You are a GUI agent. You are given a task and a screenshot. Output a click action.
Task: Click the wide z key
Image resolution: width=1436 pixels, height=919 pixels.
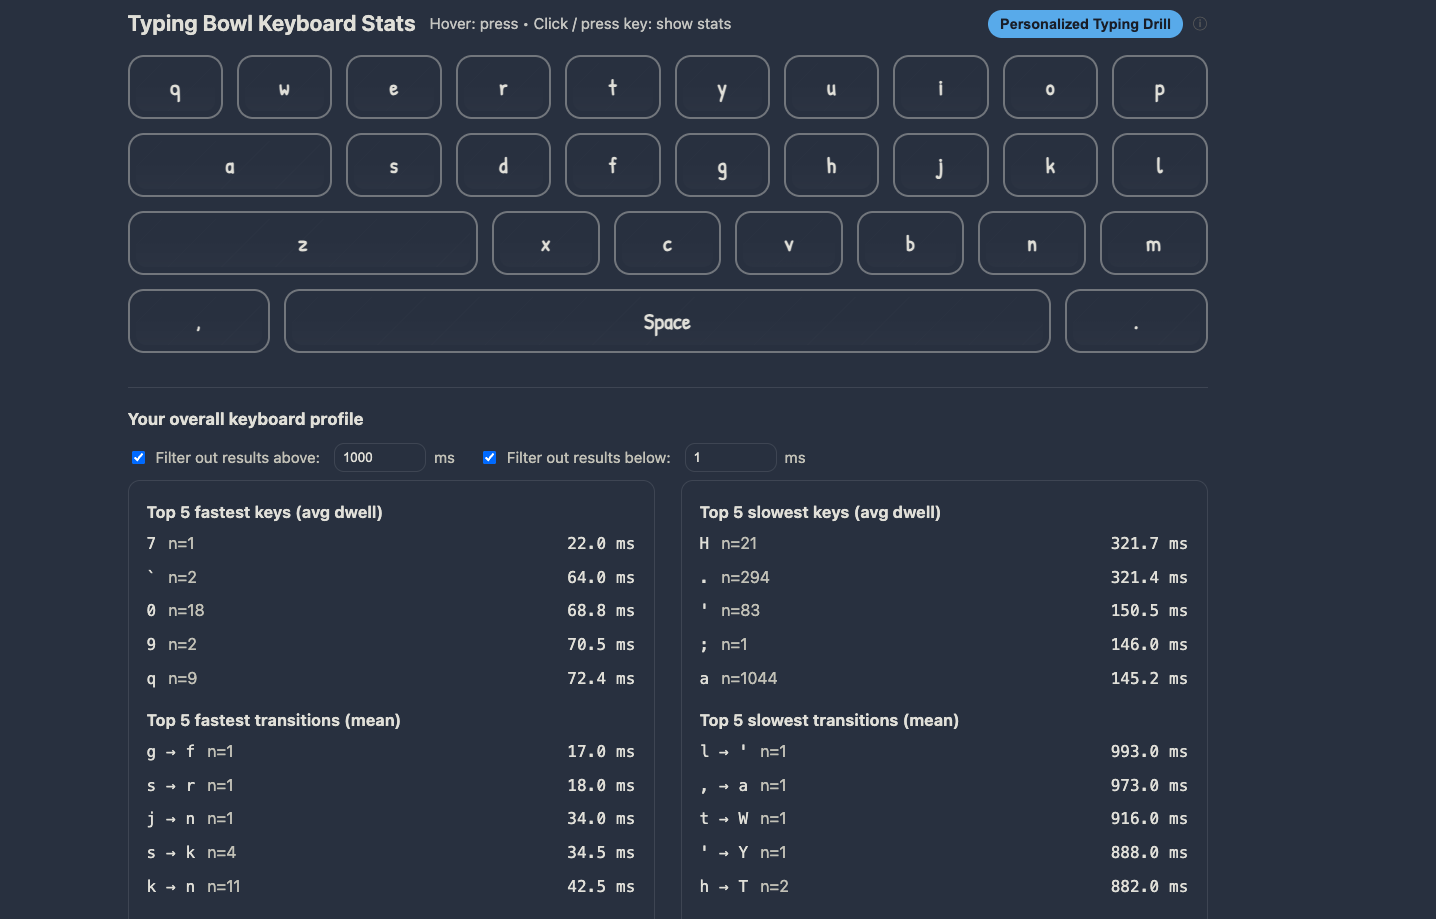(x=303, y=243)
